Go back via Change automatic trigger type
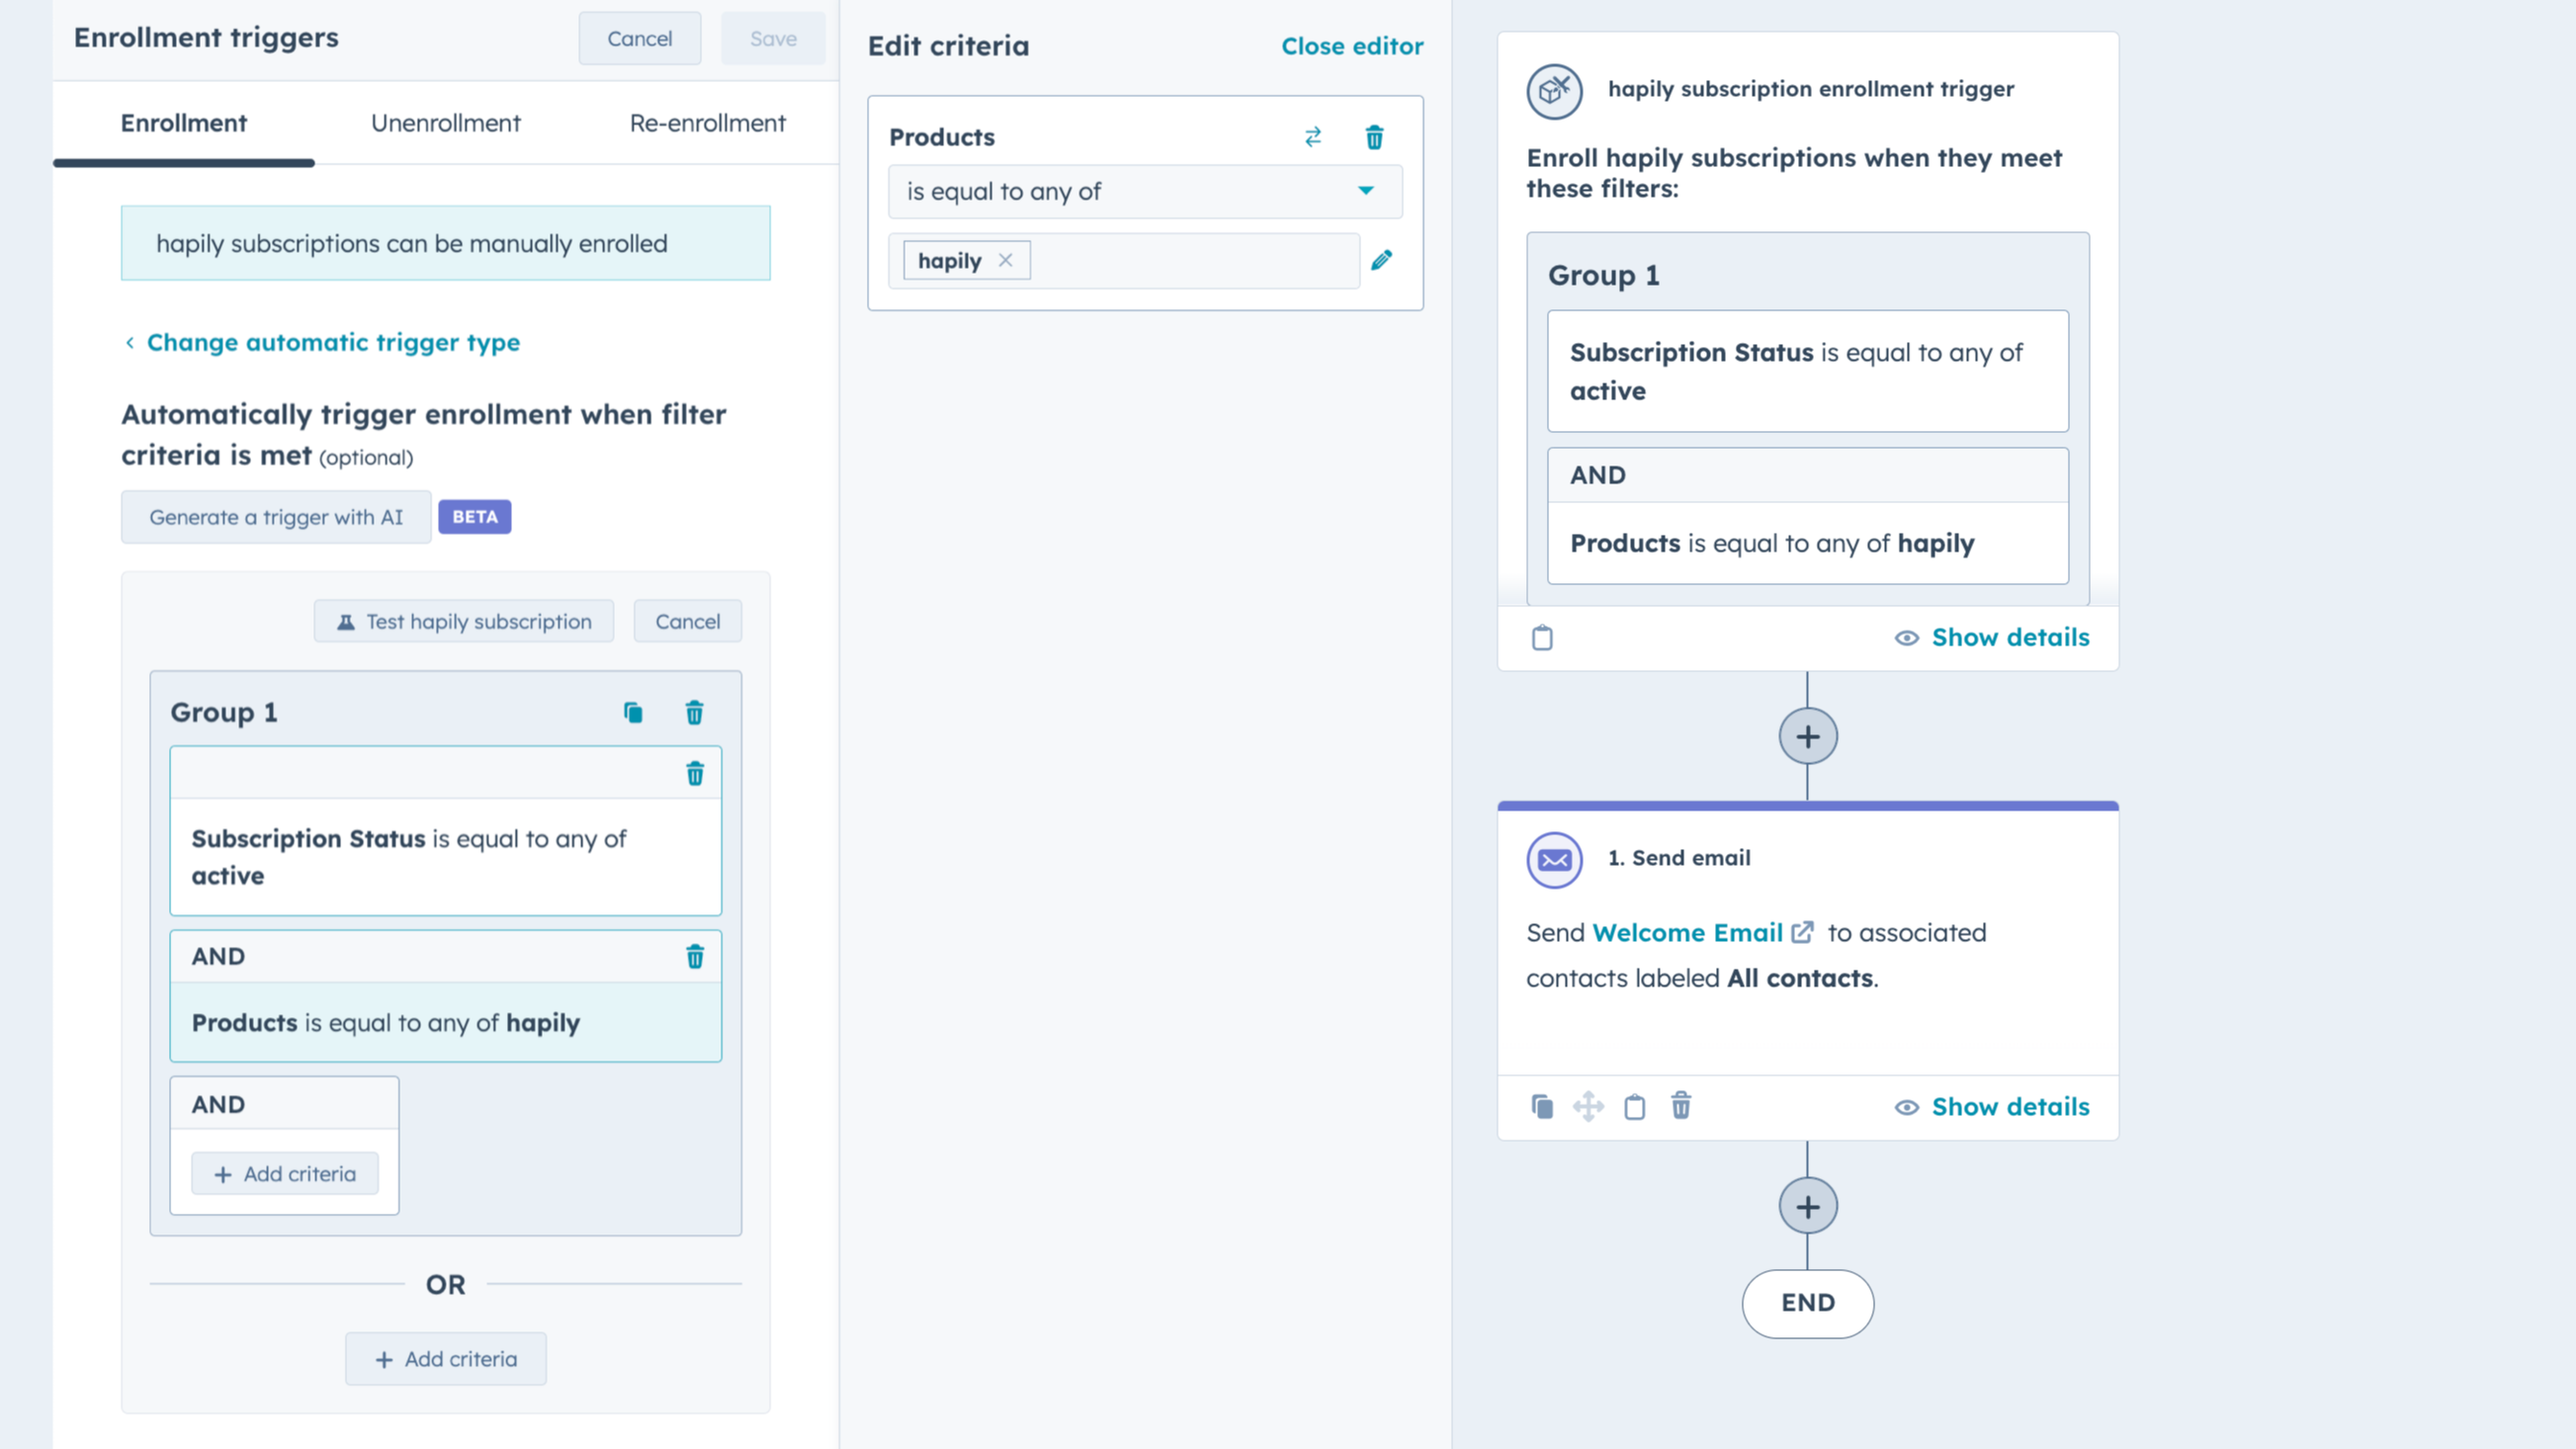This screenshot has height=1449, width=2576. pyautogui.click(x=332, y=342)
